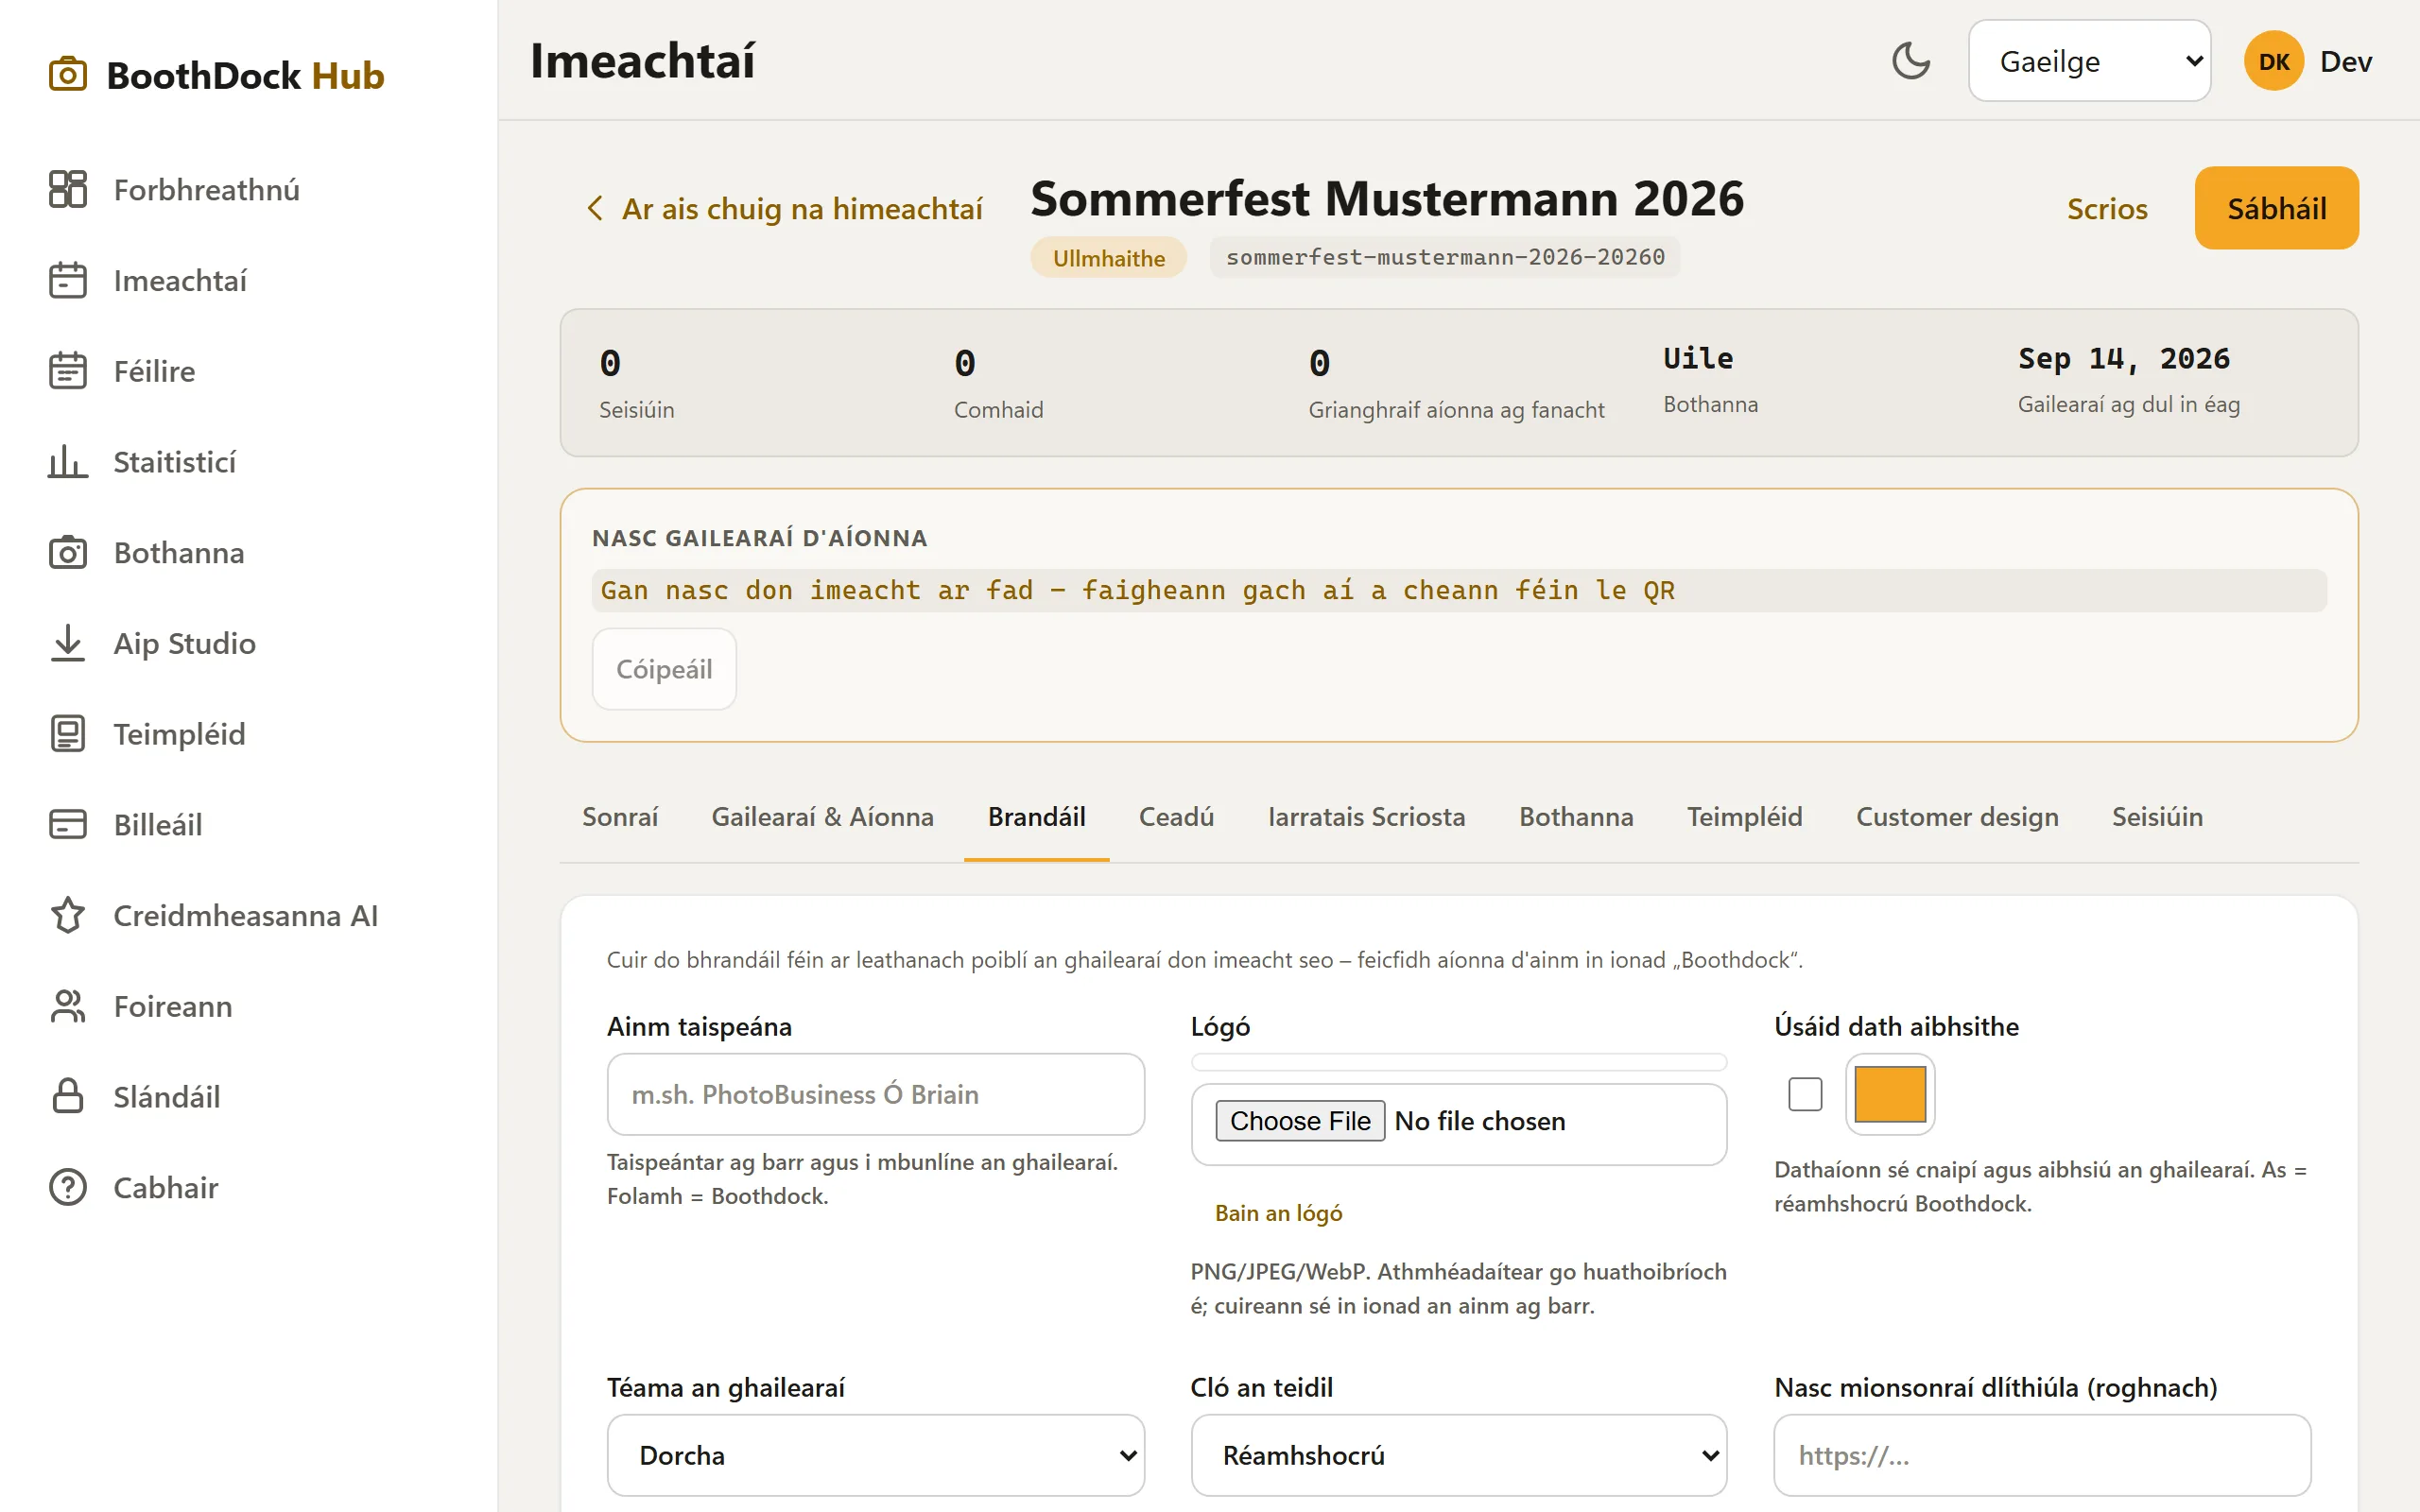Open the Billeáil credit card icon
Screen dimensions: 2420x1512
coord(68,824)
